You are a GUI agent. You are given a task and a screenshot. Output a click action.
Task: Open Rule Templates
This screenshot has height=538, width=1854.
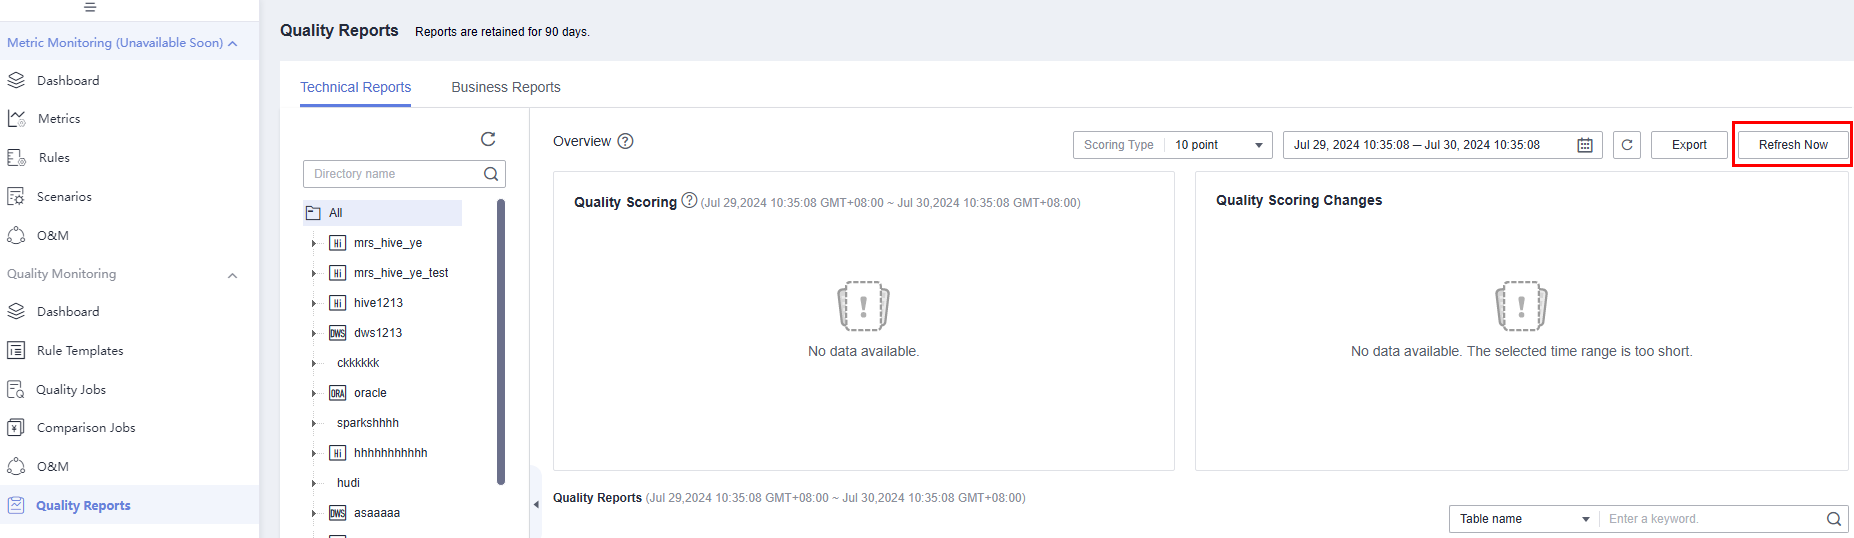pos(80,350)
